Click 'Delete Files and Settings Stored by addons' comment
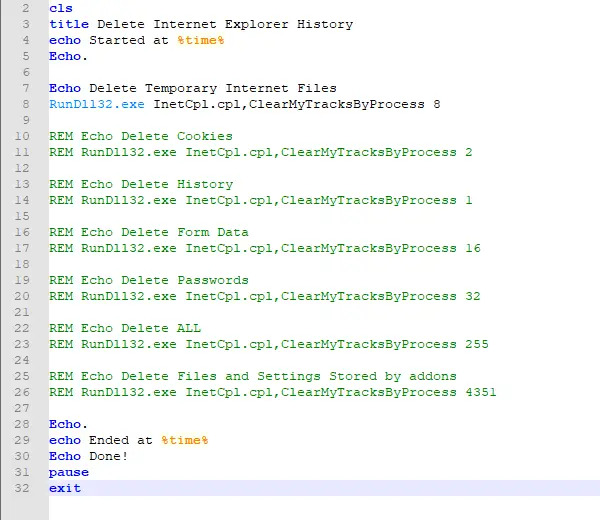Image resolution: width=600 pixels, height=520 pixels. pyautogui.click(x=289, y=376)
